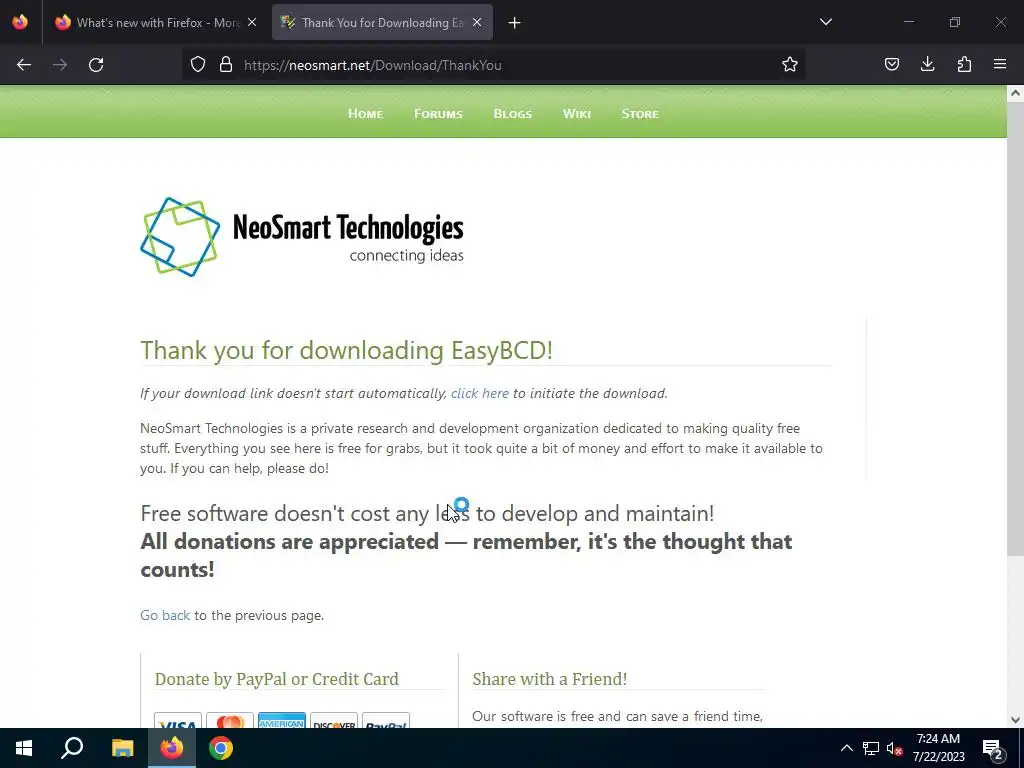View site security padlock info
The width and height of the screenshot is (1024, 768).
click(226, 65)
